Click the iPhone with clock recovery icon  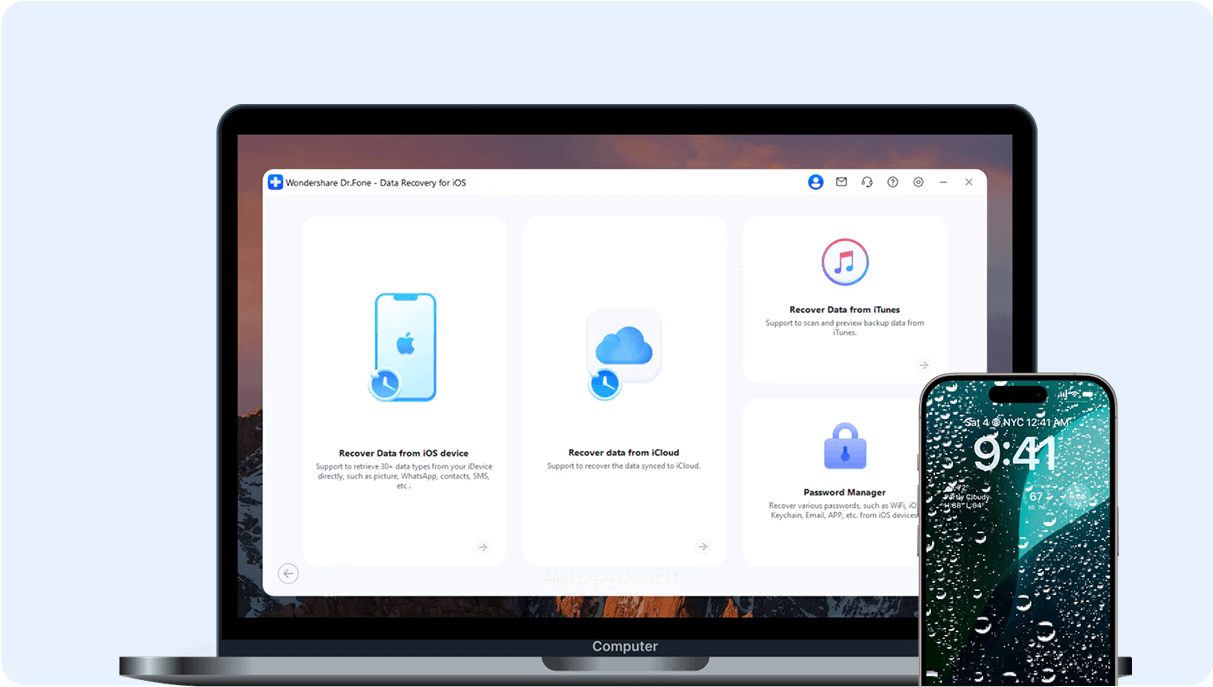click(x=403, y=347)
